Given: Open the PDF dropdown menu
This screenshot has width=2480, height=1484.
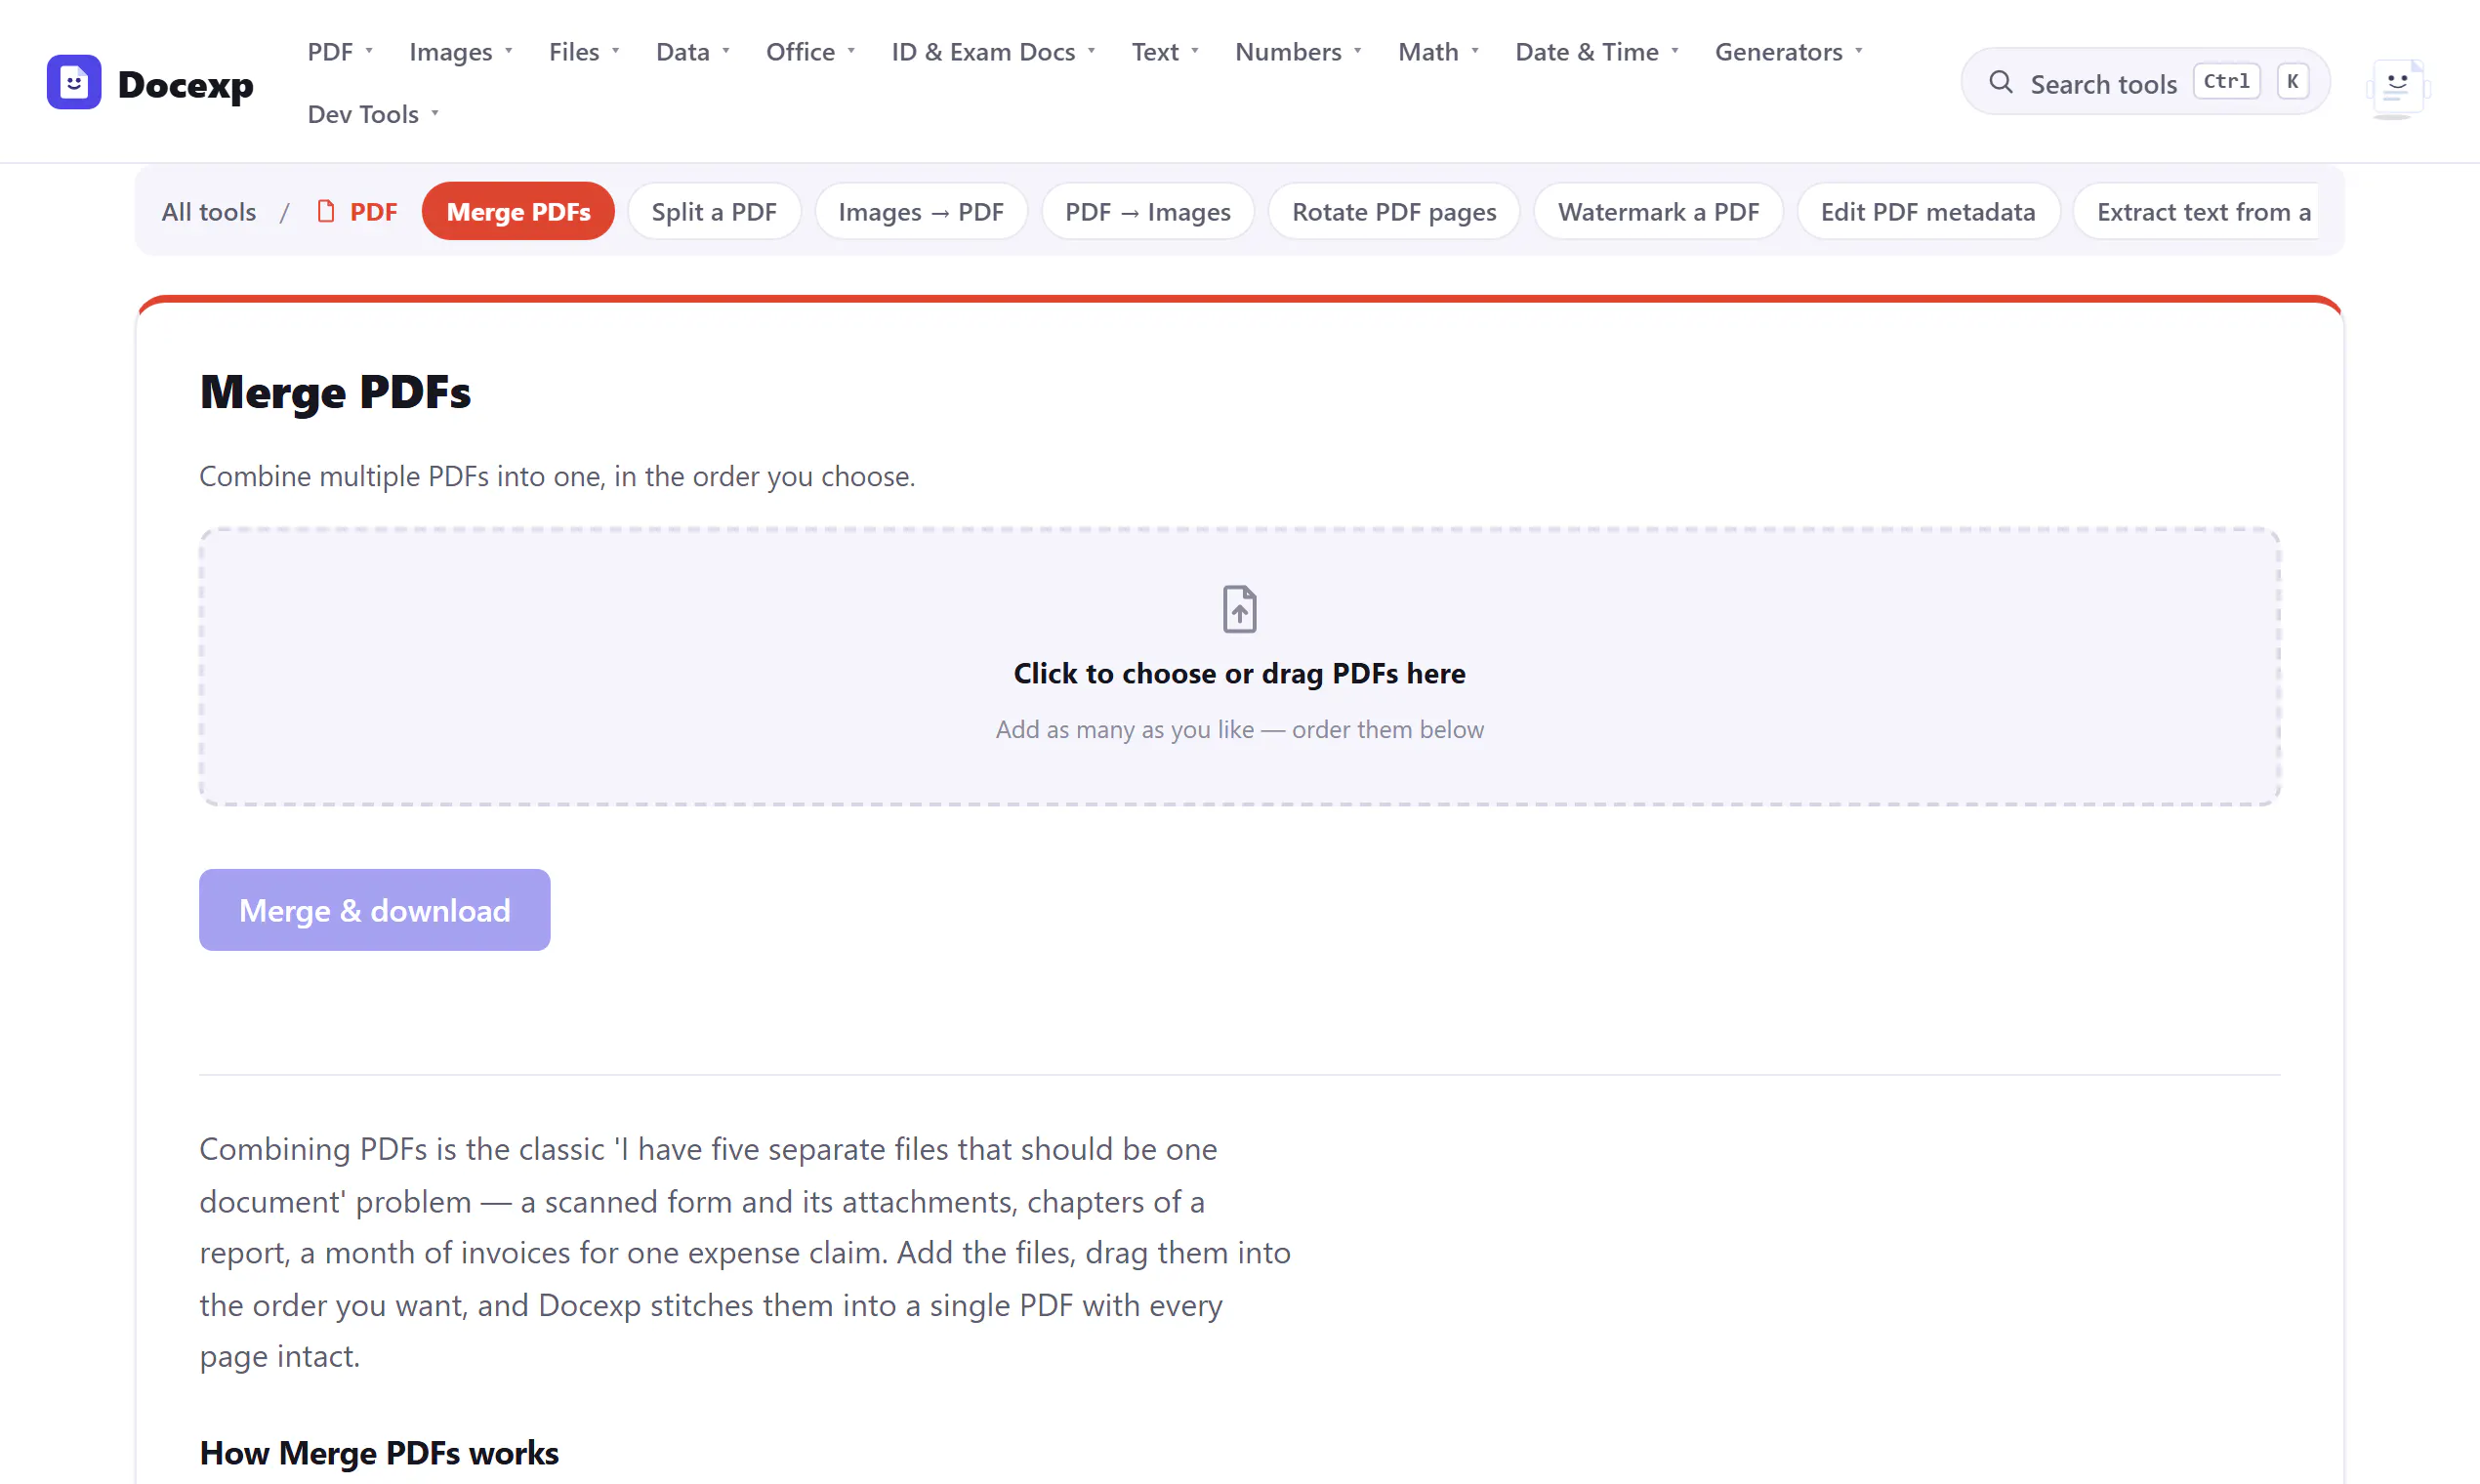Looking at the screenshot, I should click(340, 51).
